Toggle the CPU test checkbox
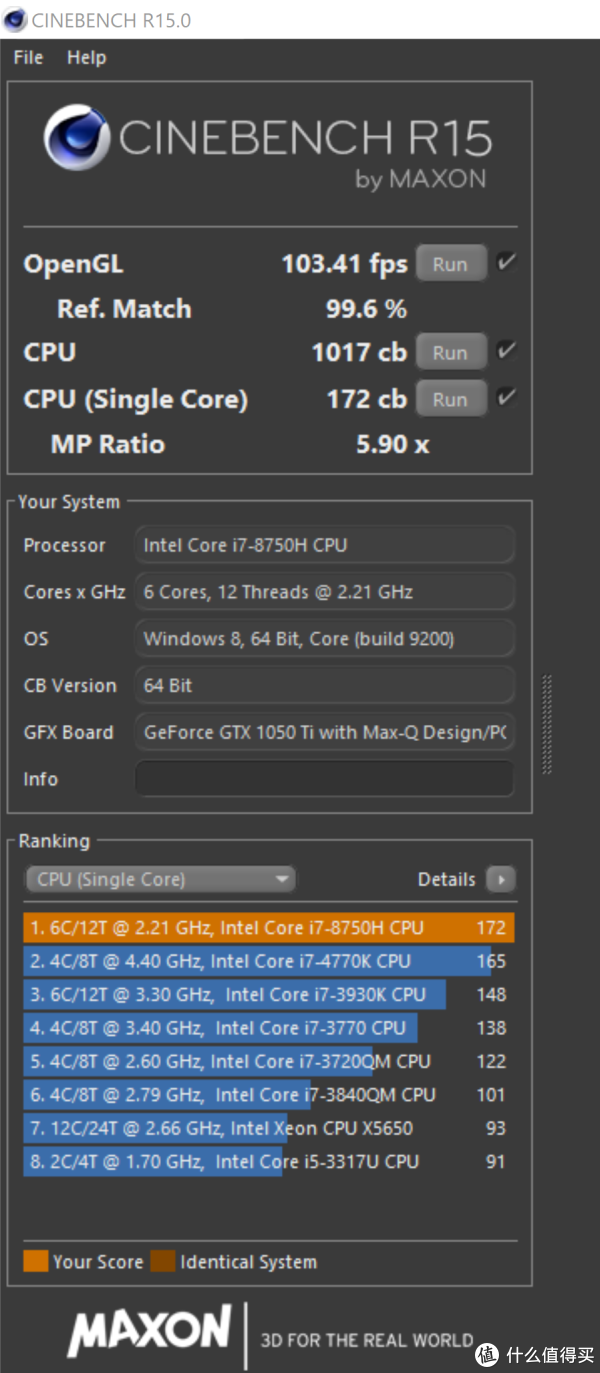The width and height of the screenshot is (600, 1373). tap(506, 351)
